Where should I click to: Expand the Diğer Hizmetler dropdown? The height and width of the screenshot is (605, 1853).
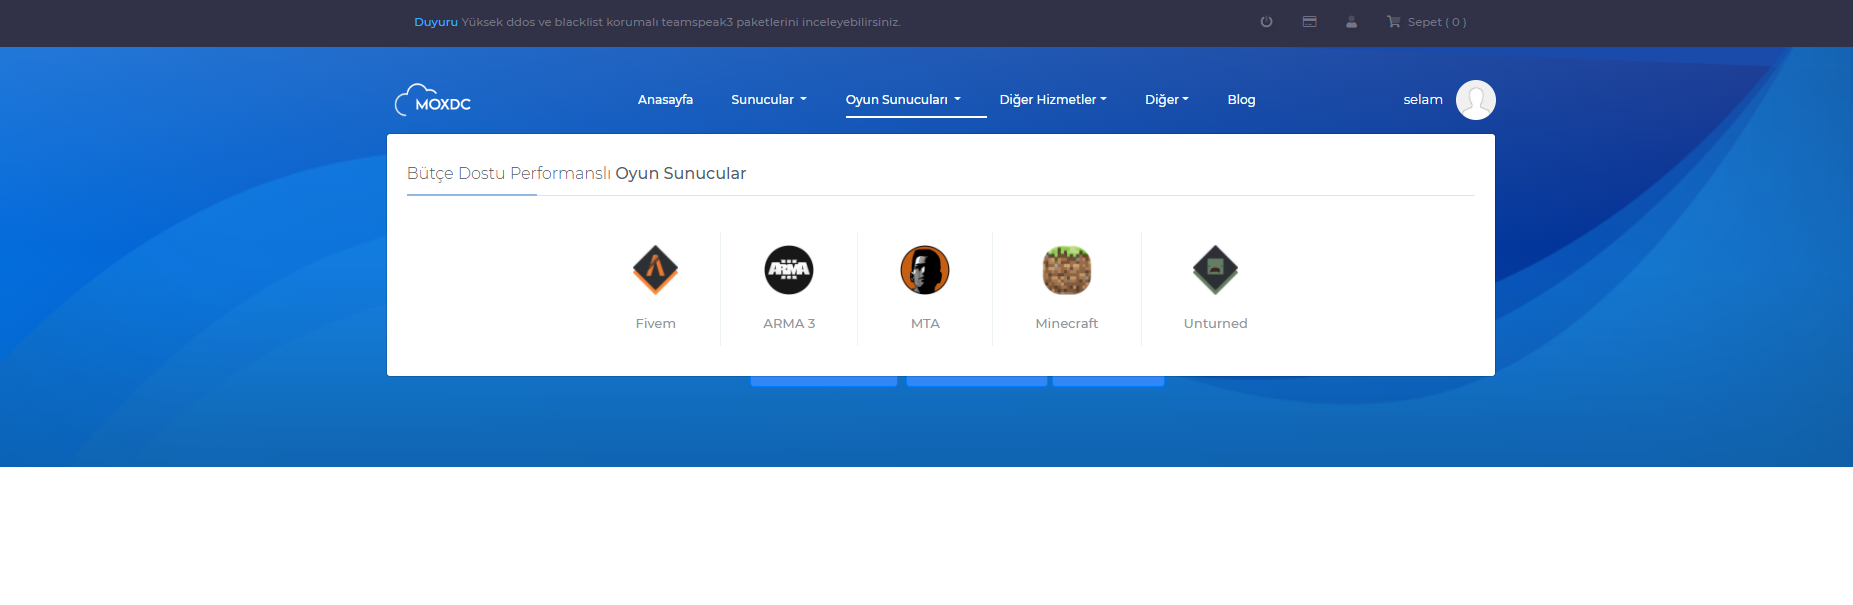1053,100
